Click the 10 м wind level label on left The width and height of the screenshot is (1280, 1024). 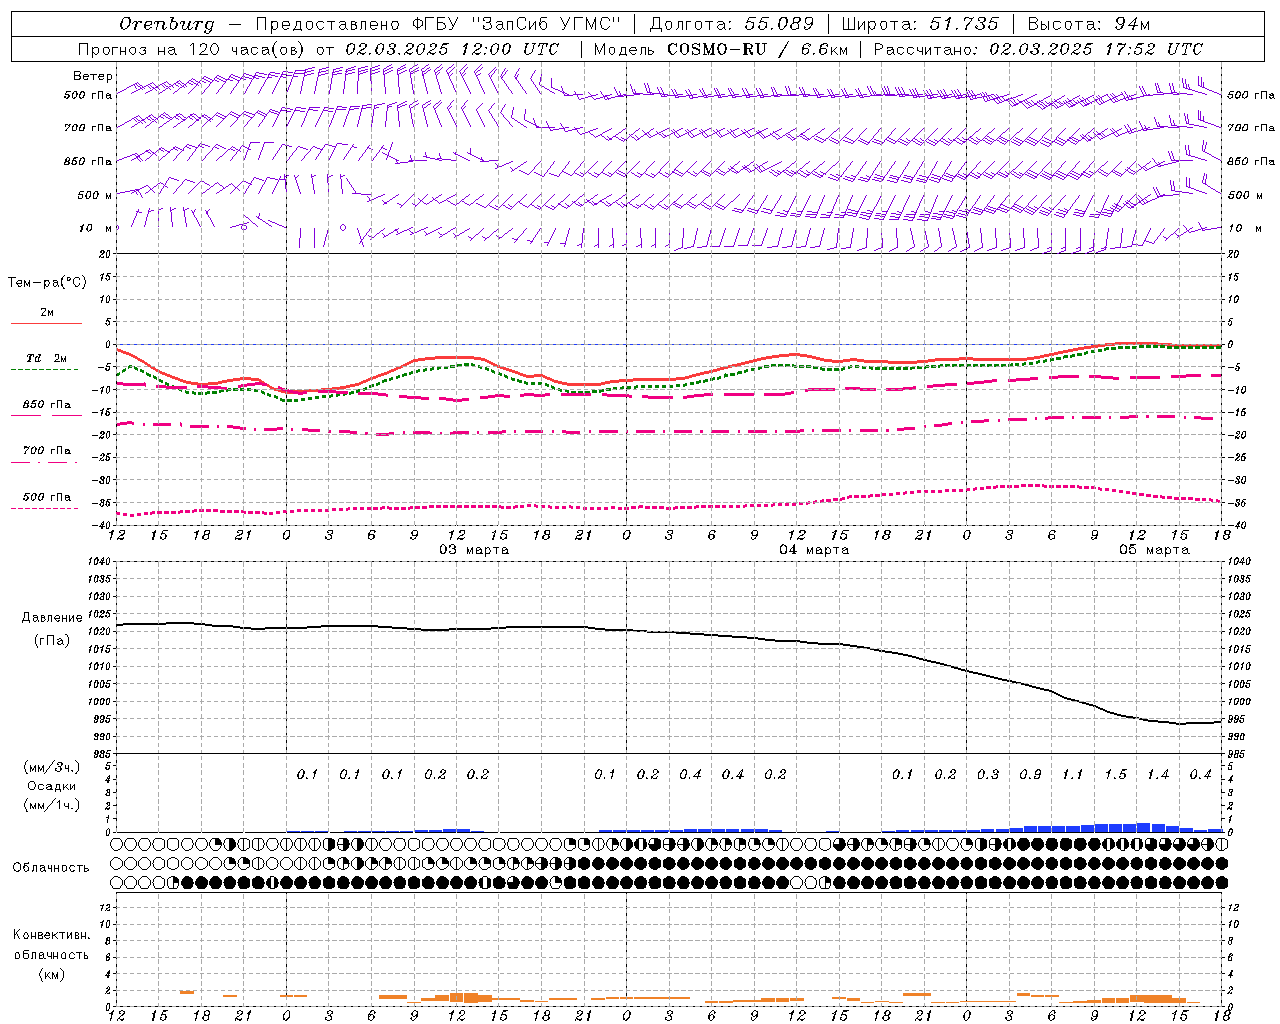tap(96, 228)
